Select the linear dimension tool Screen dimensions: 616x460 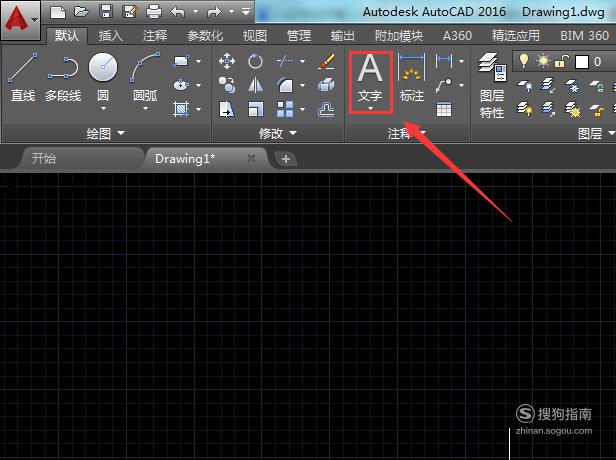pos(444,61)
